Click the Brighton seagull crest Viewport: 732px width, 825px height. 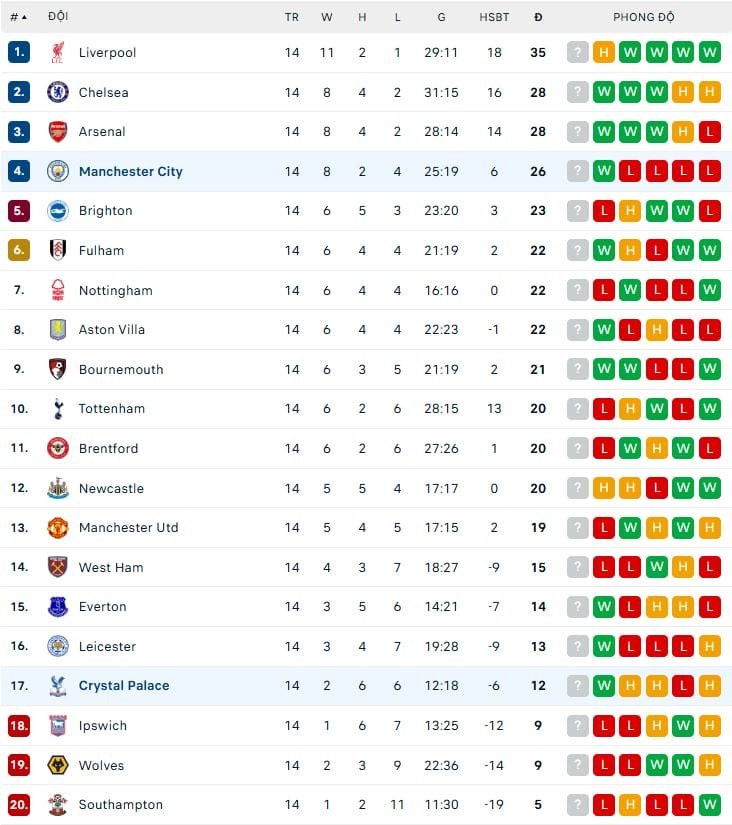[57, 211]
